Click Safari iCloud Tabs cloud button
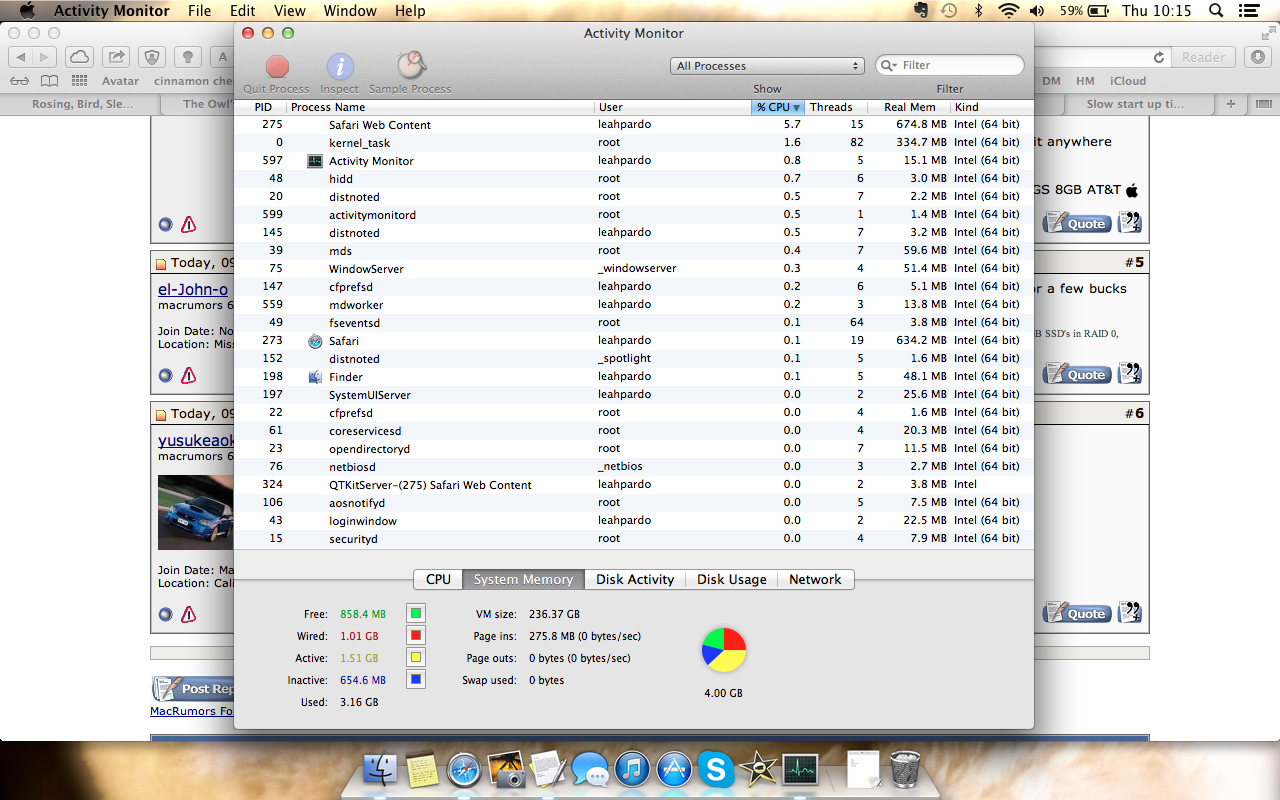 pyautogui.click(x=80, y=57)
